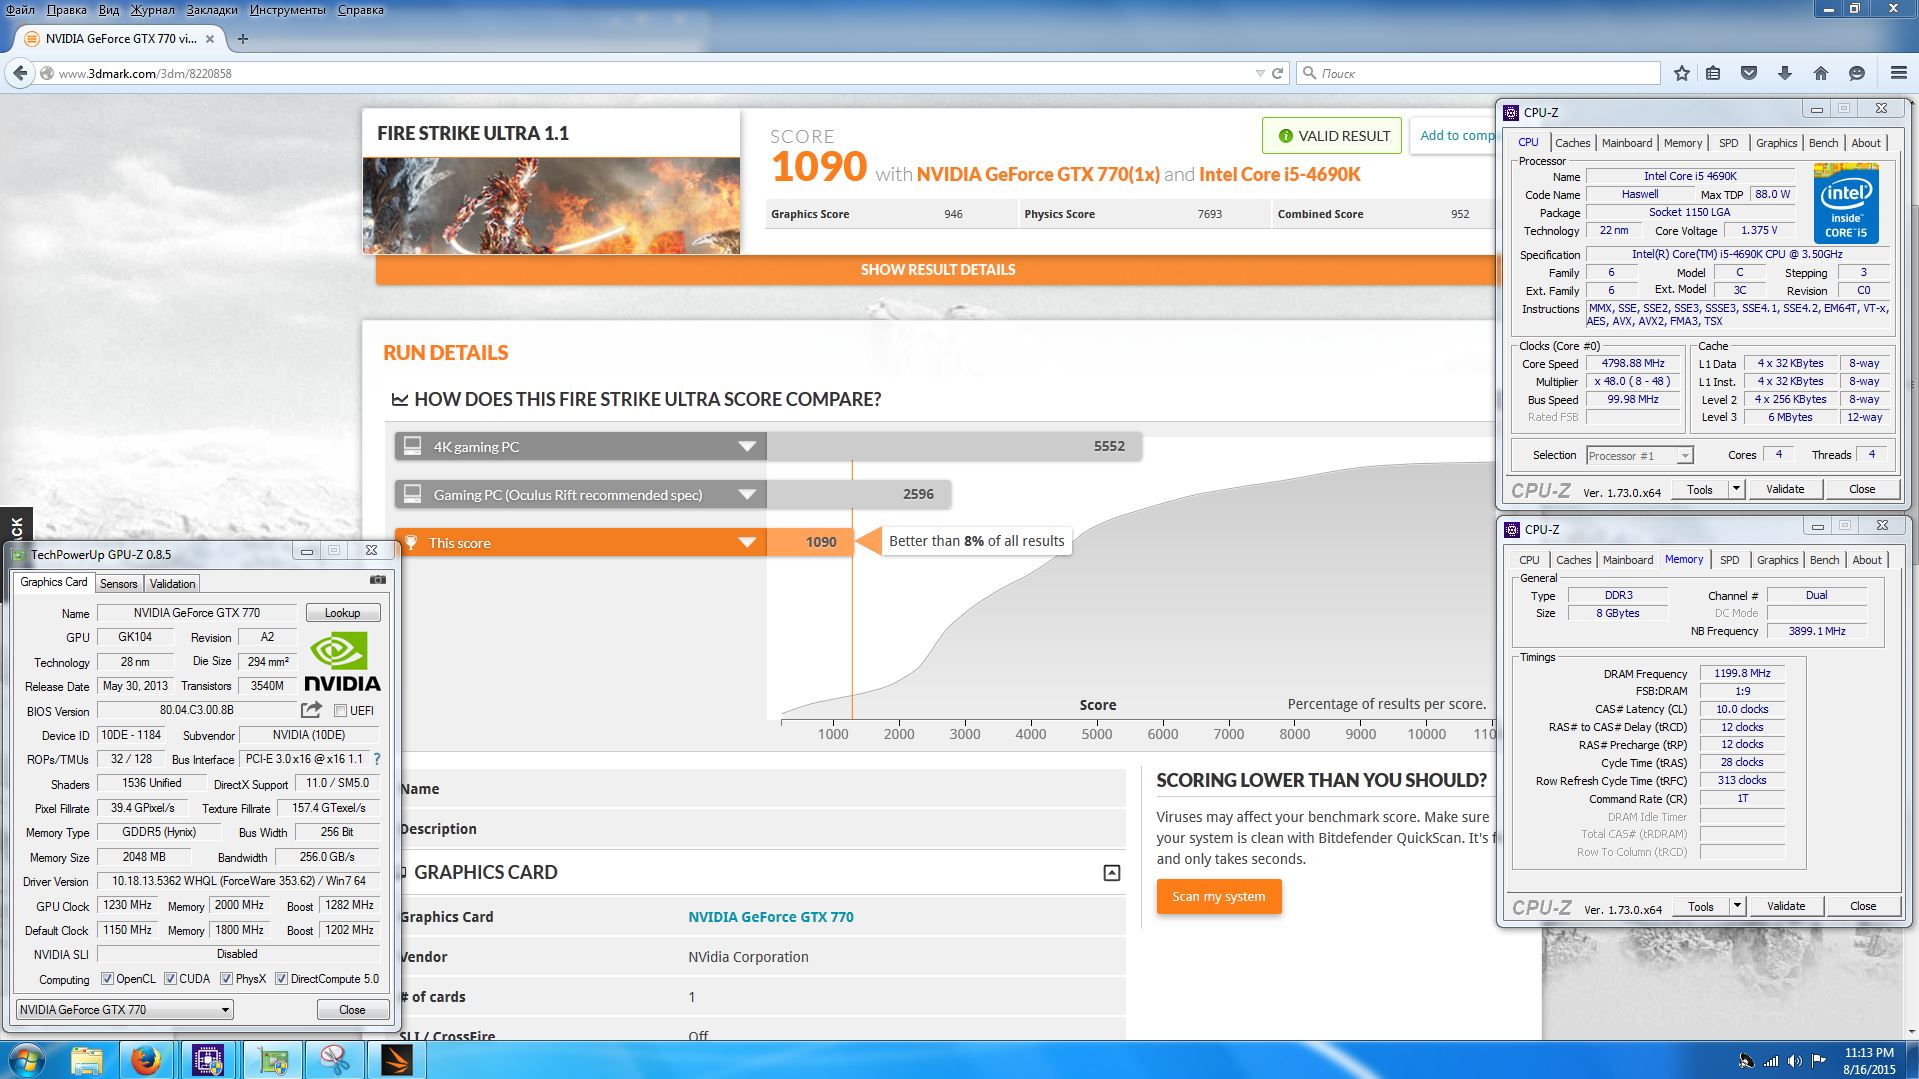Switch to the Validation tab in GPU-Z

(172, 583)
